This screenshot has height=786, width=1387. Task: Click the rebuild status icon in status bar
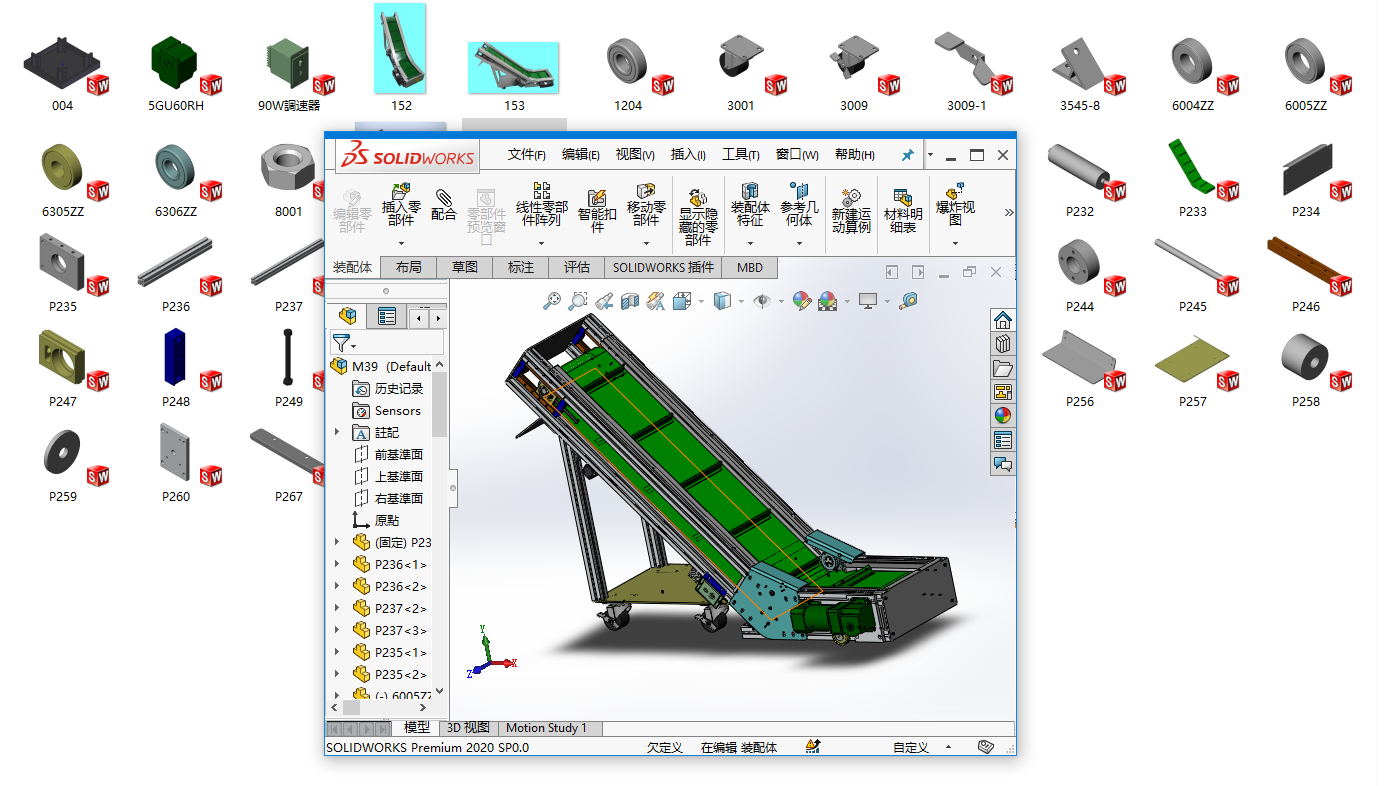point(813,746)
